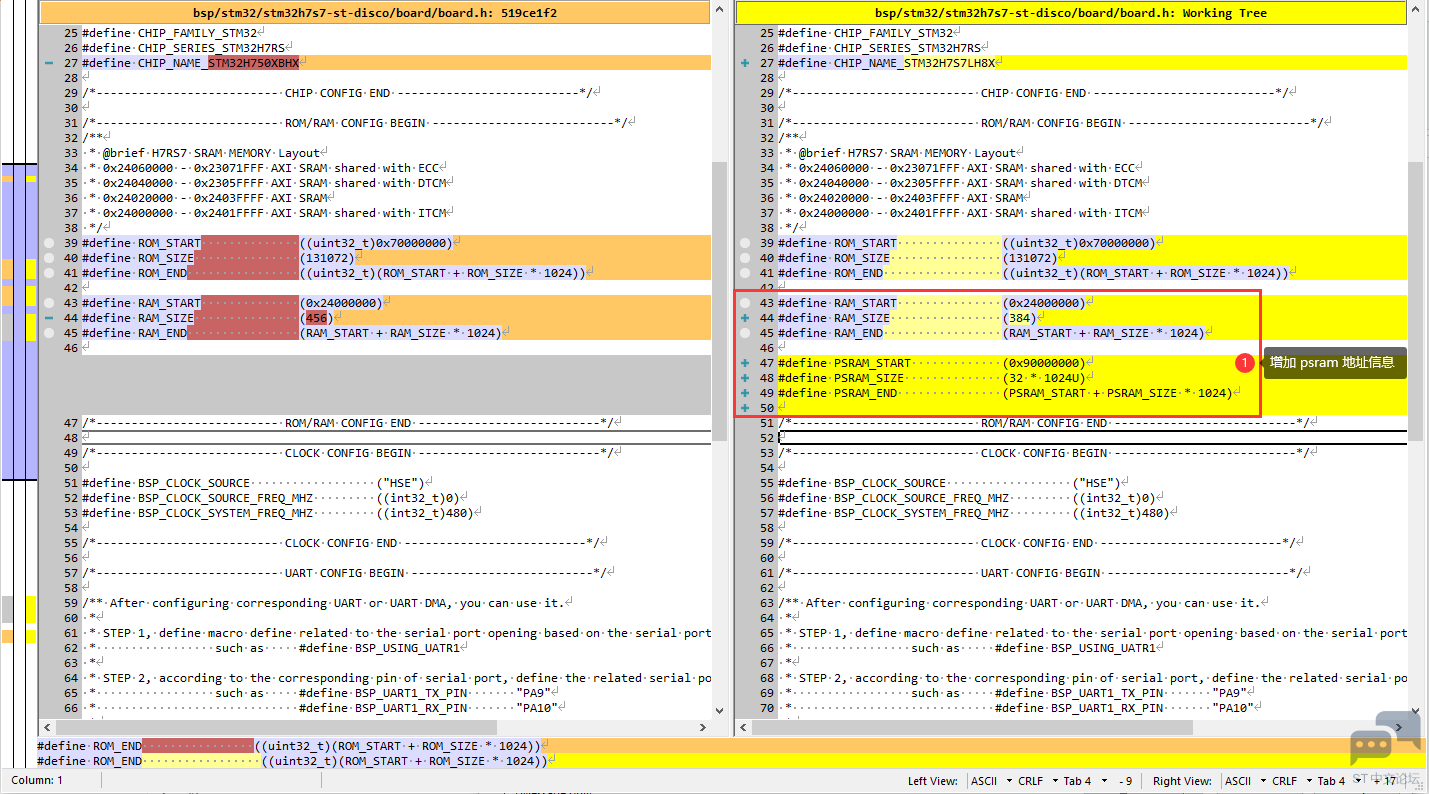
Task: Click right pane vertical scroll down arrow
Action: coord(1415,711)
